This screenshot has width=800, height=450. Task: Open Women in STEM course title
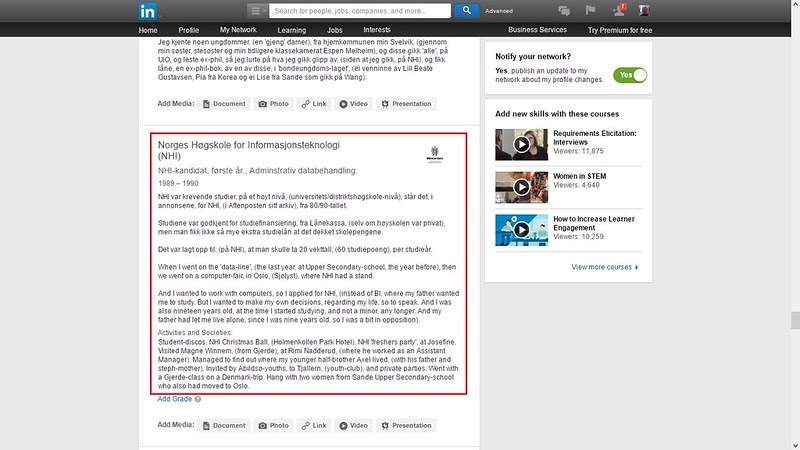pyautogui.click(x=580, y=176)
